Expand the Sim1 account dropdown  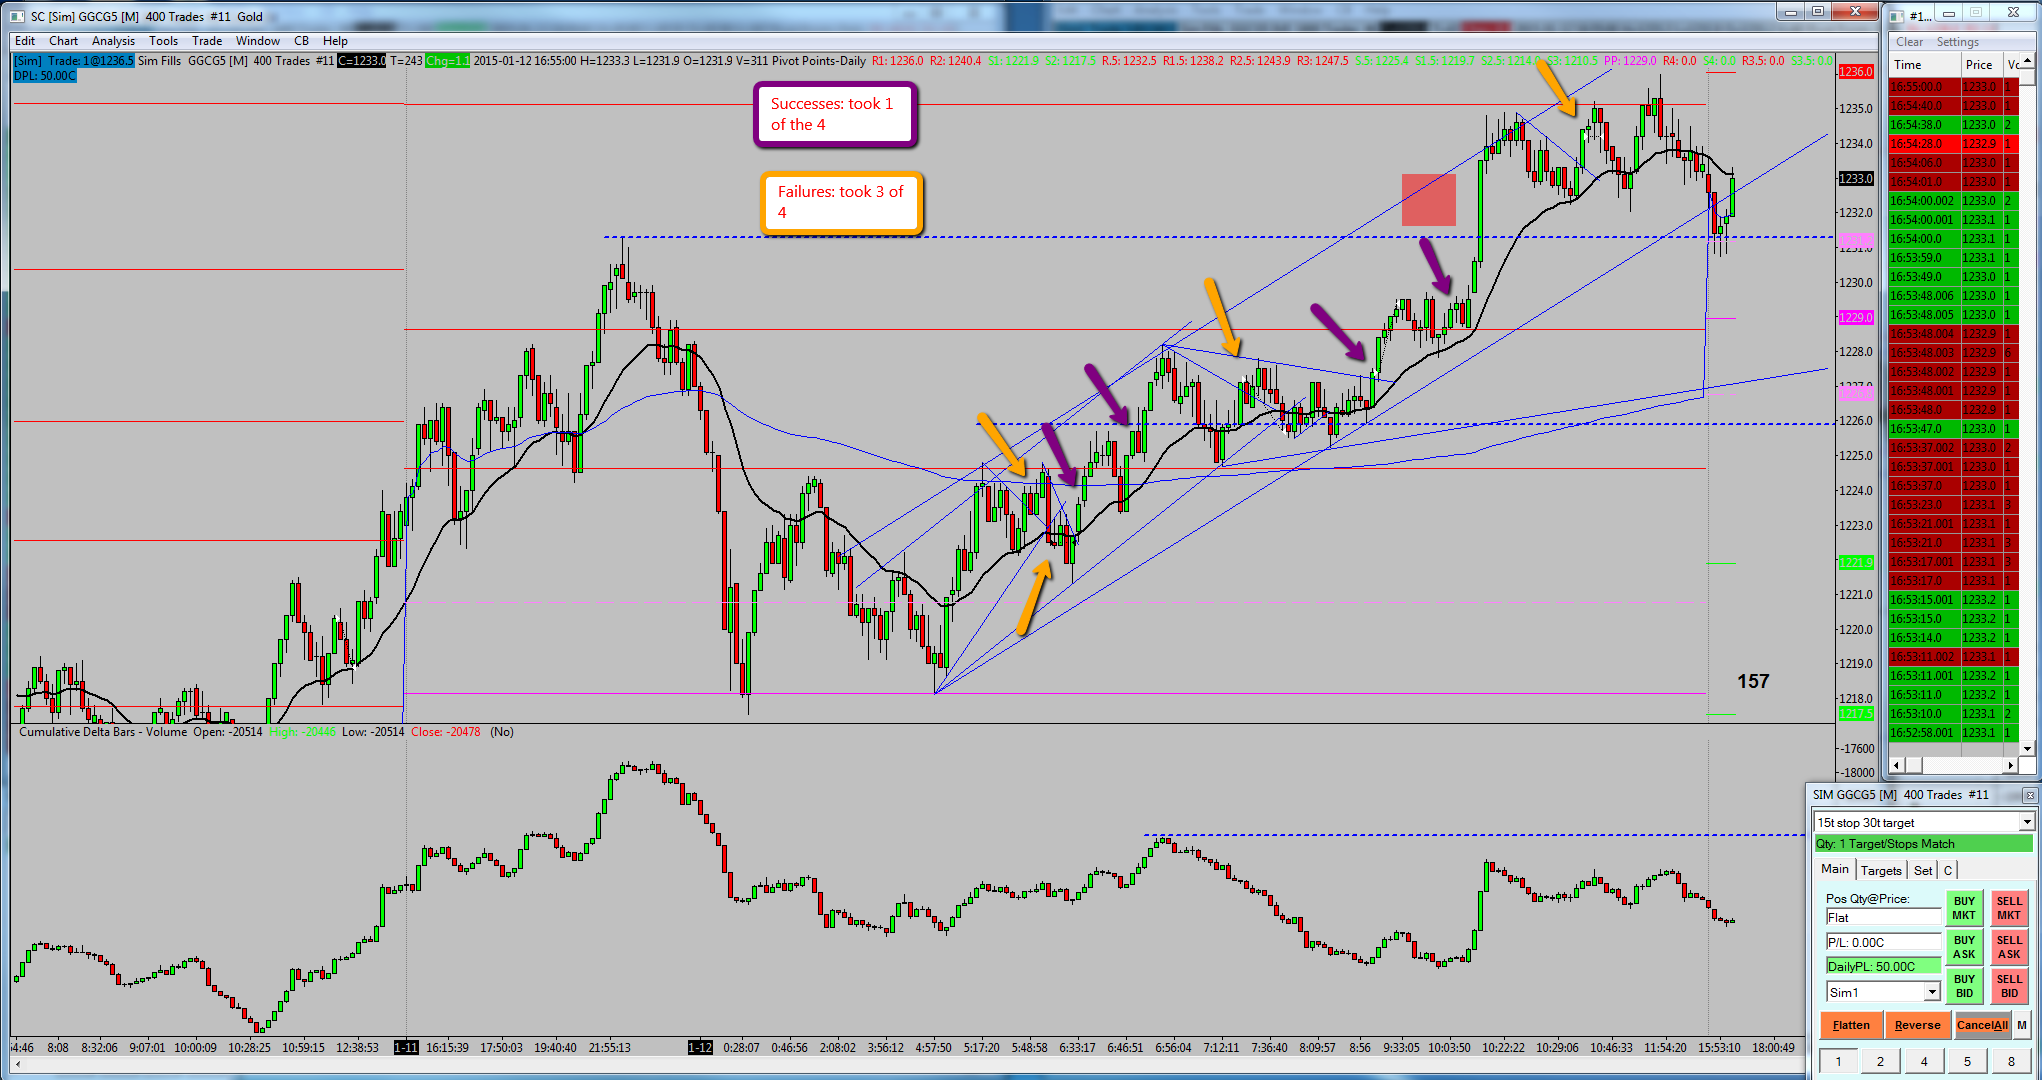(x=1932, y=992)
